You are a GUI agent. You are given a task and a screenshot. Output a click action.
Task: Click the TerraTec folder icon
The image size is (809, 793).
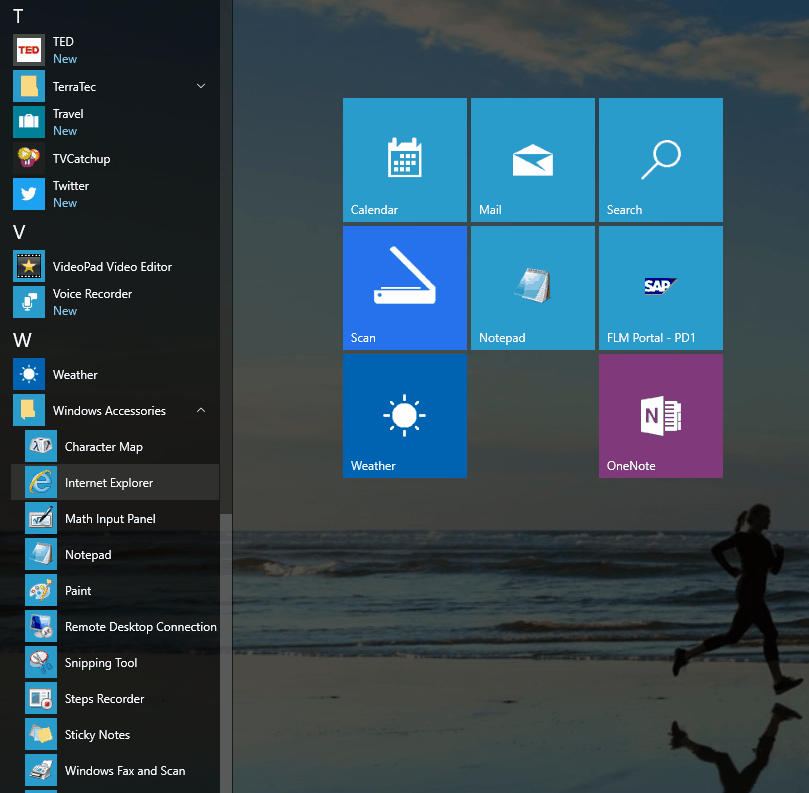pyautogui.click(x=29, y=86)
